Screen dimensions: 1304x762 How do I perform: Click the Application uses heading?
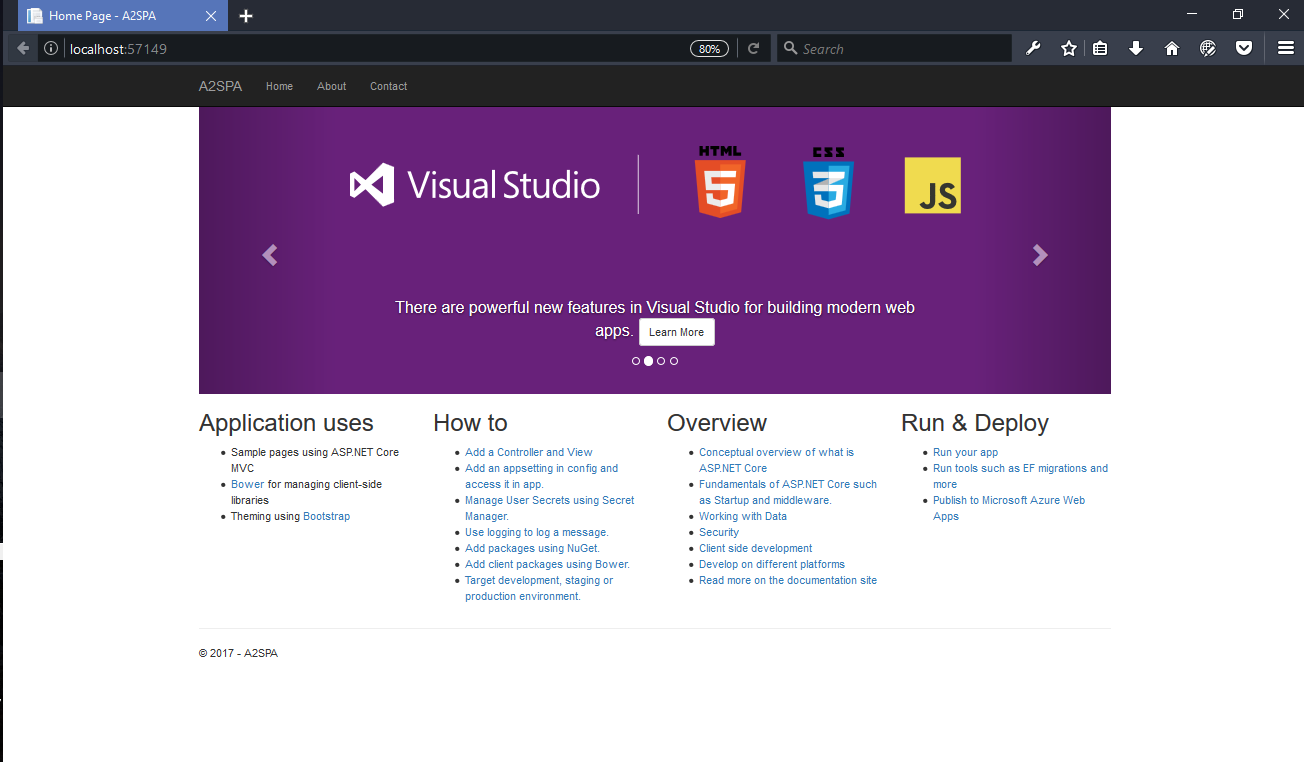click(286, 423)
